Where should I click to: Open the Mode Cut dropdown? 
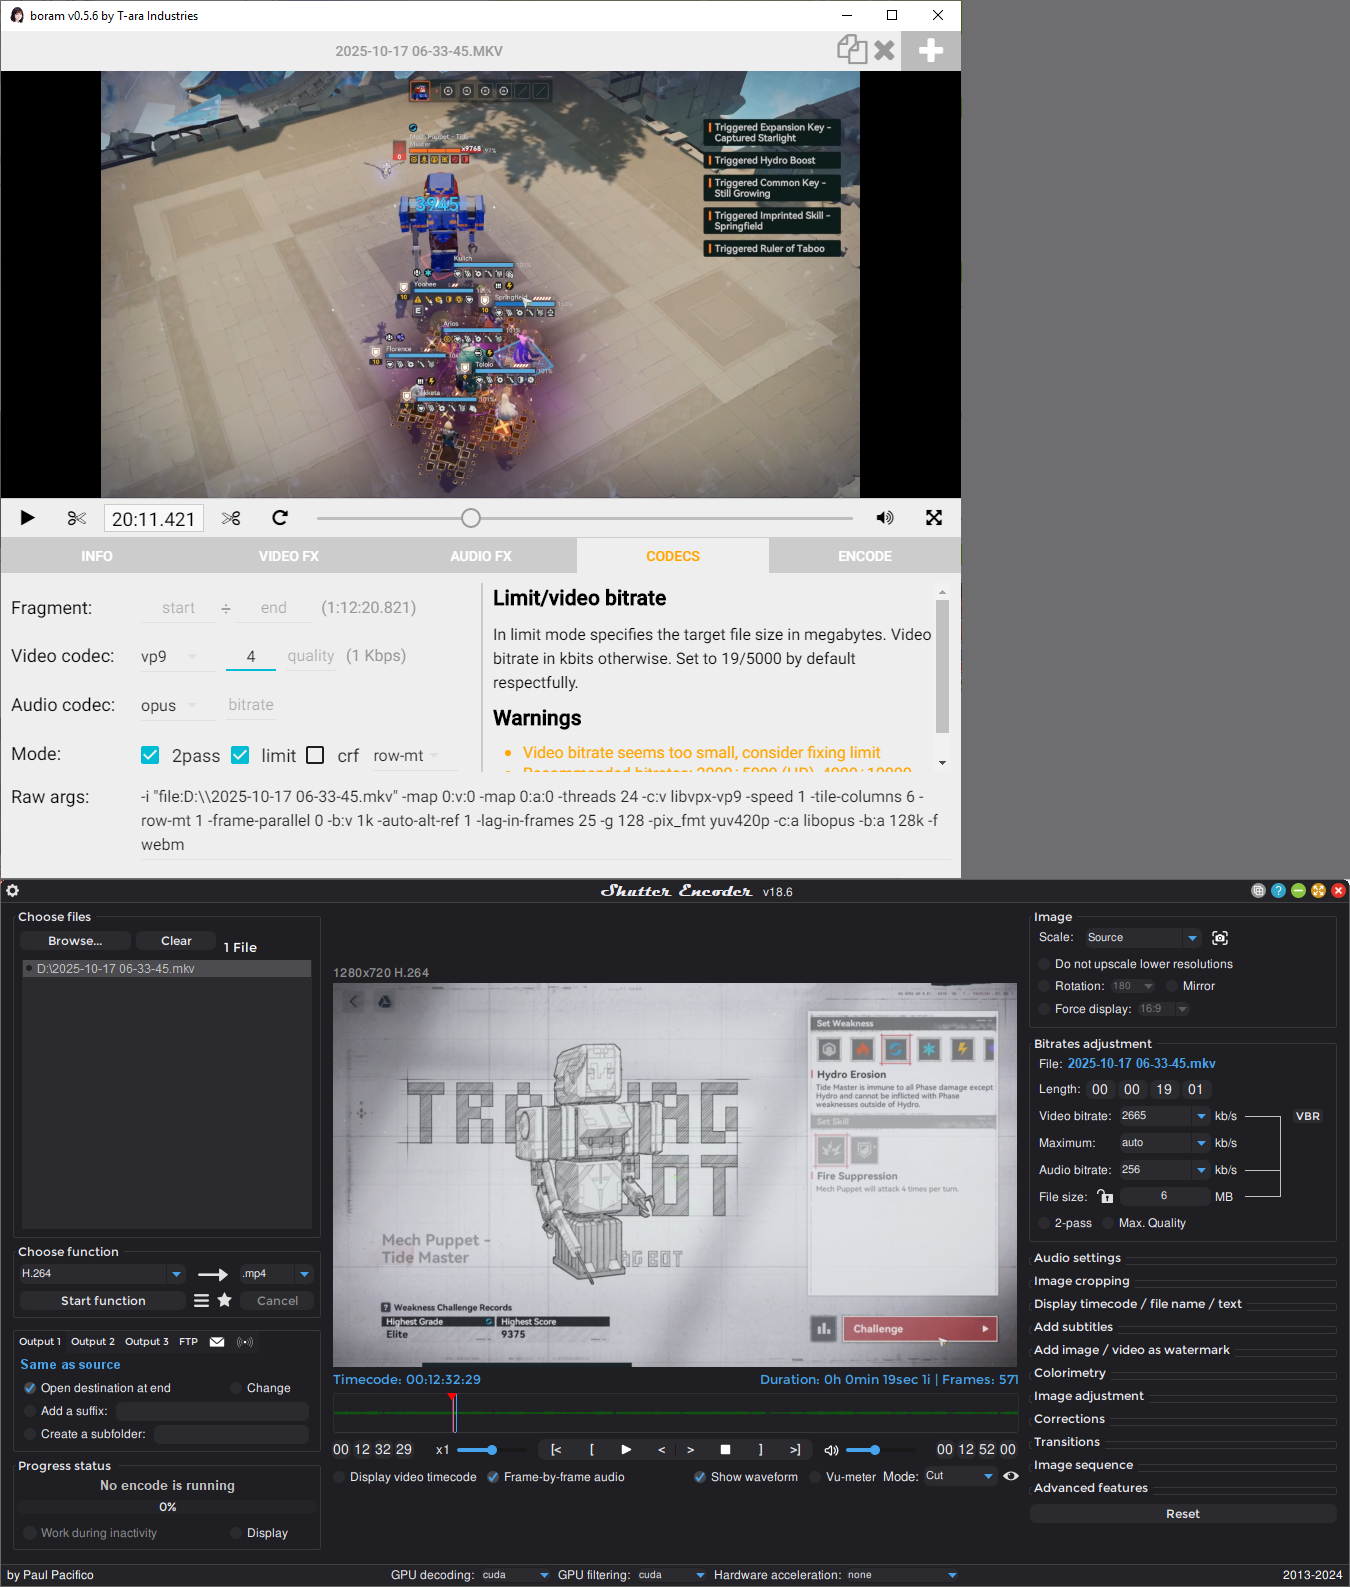coord(959,1476)
